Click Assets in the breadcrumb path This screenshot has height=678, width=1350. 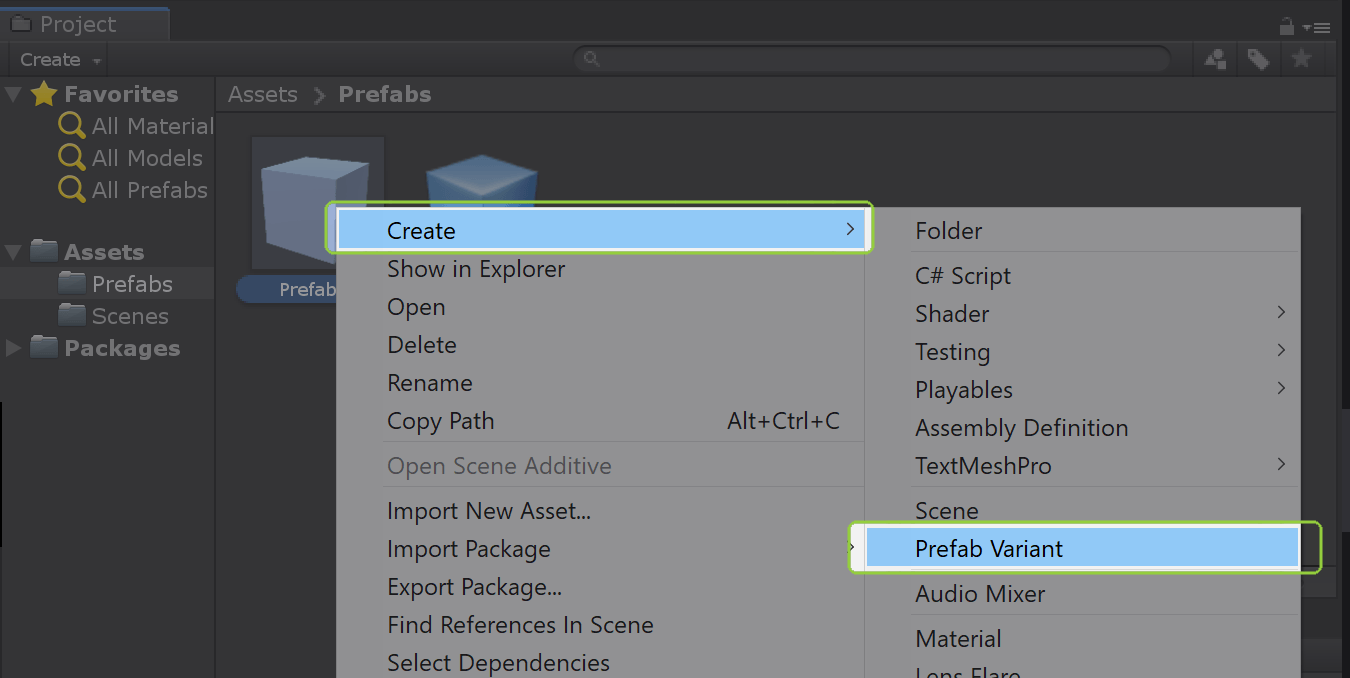(x=263, y=95)
